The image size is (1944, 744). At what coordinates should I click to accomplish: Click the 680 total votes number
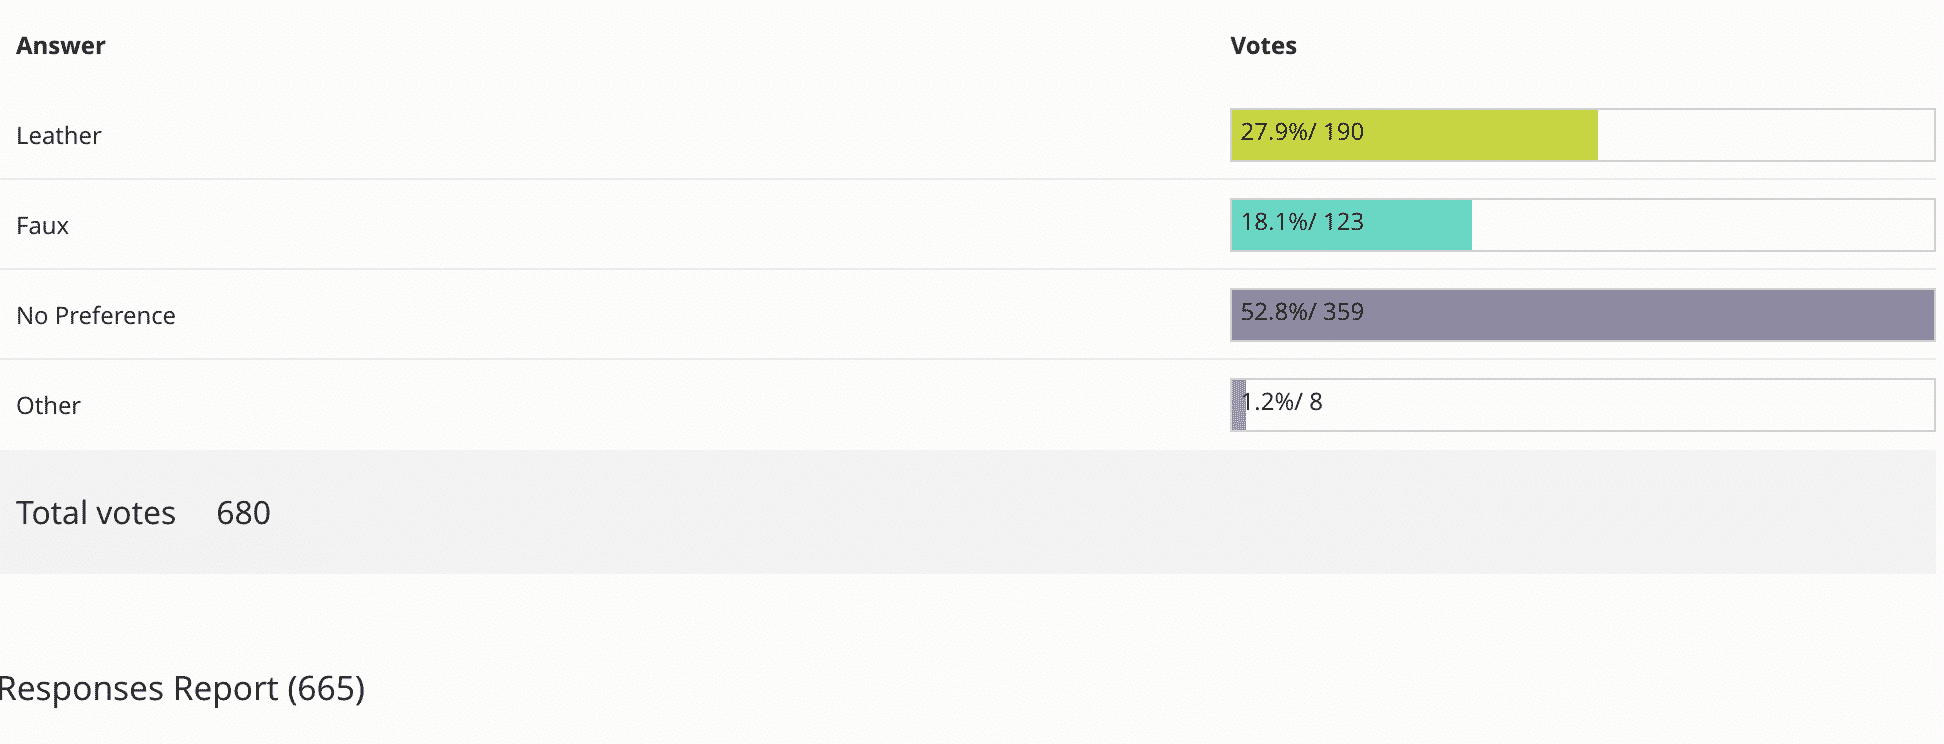pos(243,513)
